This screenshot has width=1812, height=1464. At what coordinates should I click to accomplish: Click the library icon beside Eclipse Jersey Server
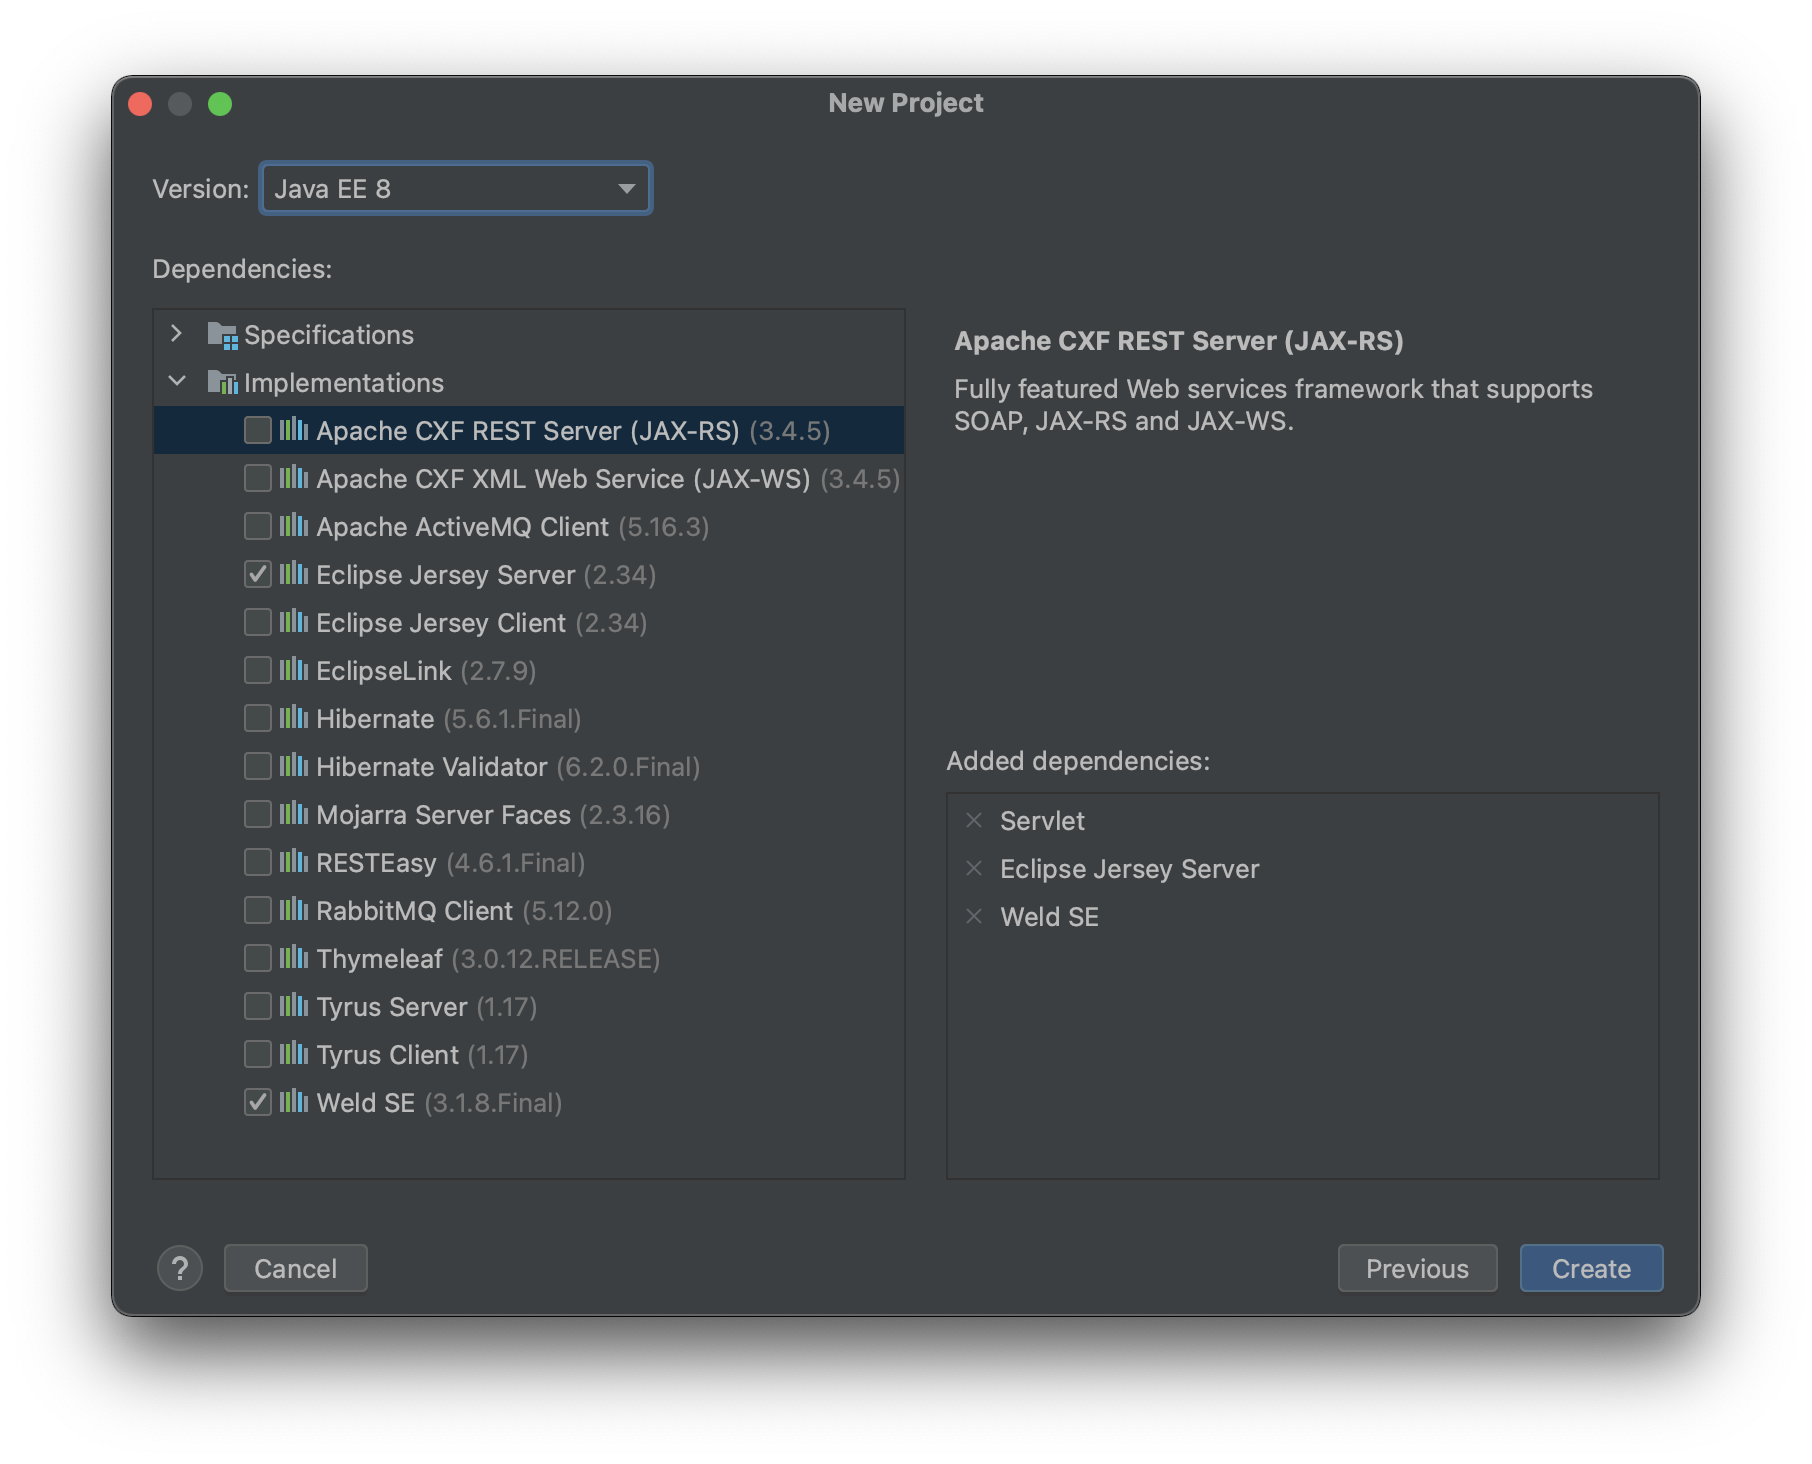pyautogui.click(x=293, y=574)
